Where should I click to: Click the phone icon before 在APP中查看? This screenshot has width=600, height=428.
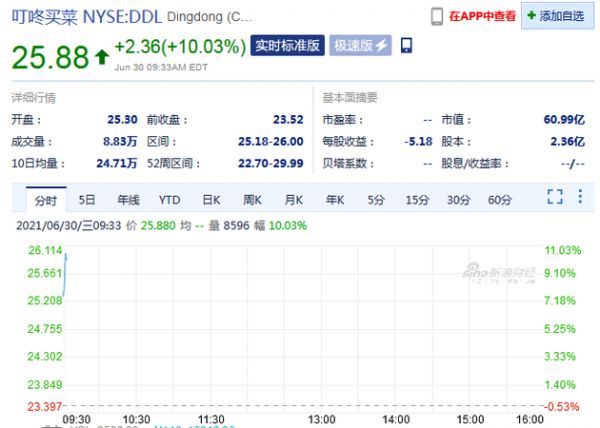point(437,16)
